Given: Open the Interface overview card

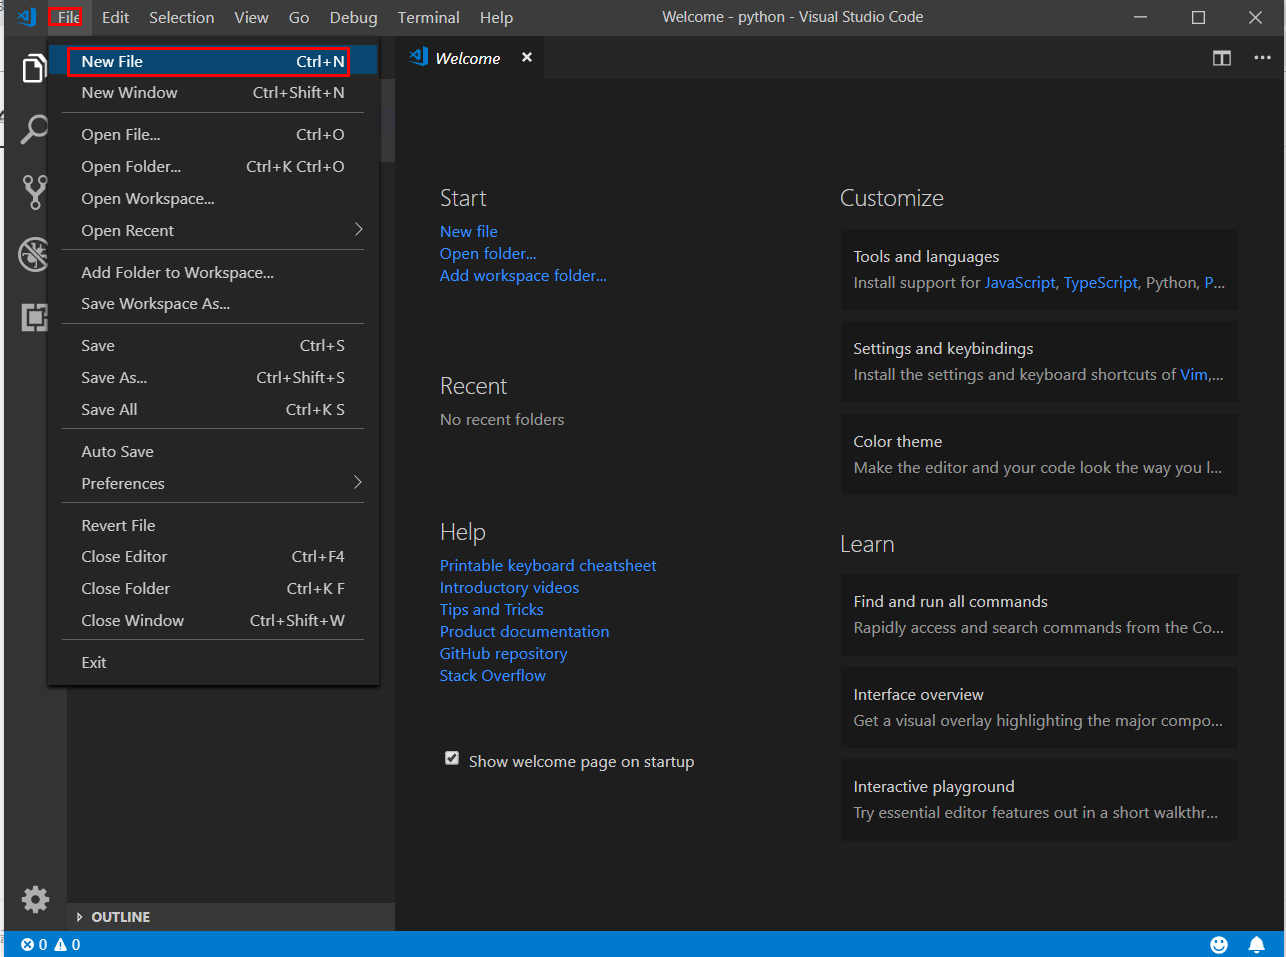Looking at the screenshot, I should 1039,707.
